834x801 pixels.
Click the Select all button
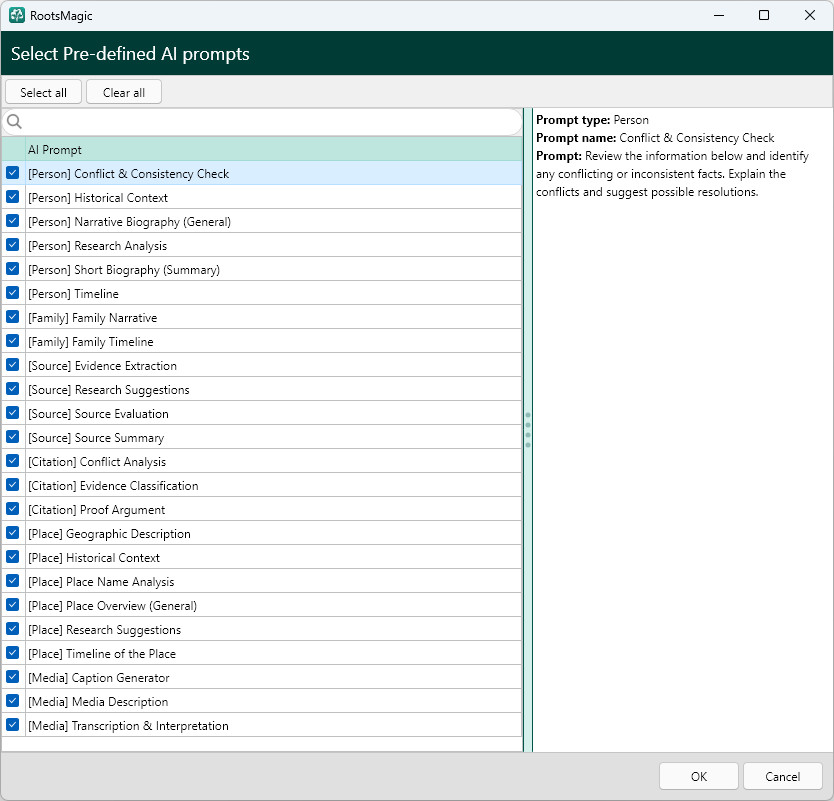click(x=44, y=93)
